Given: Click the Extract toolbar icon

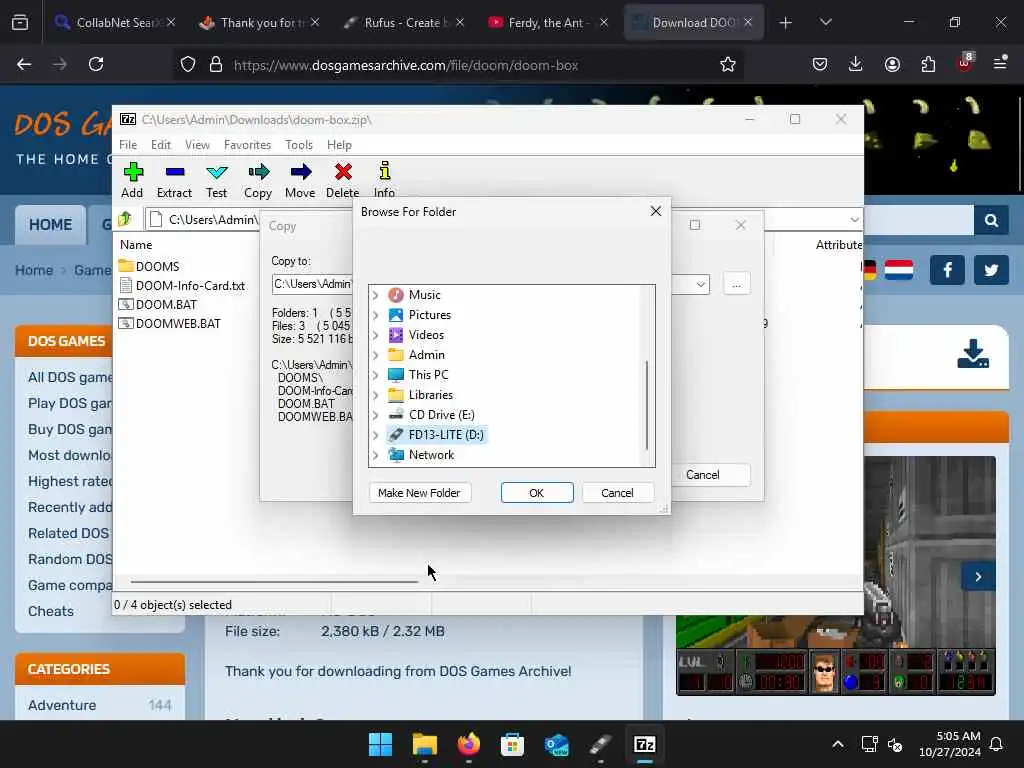Looking at the screenshot, I should point(174,180).
